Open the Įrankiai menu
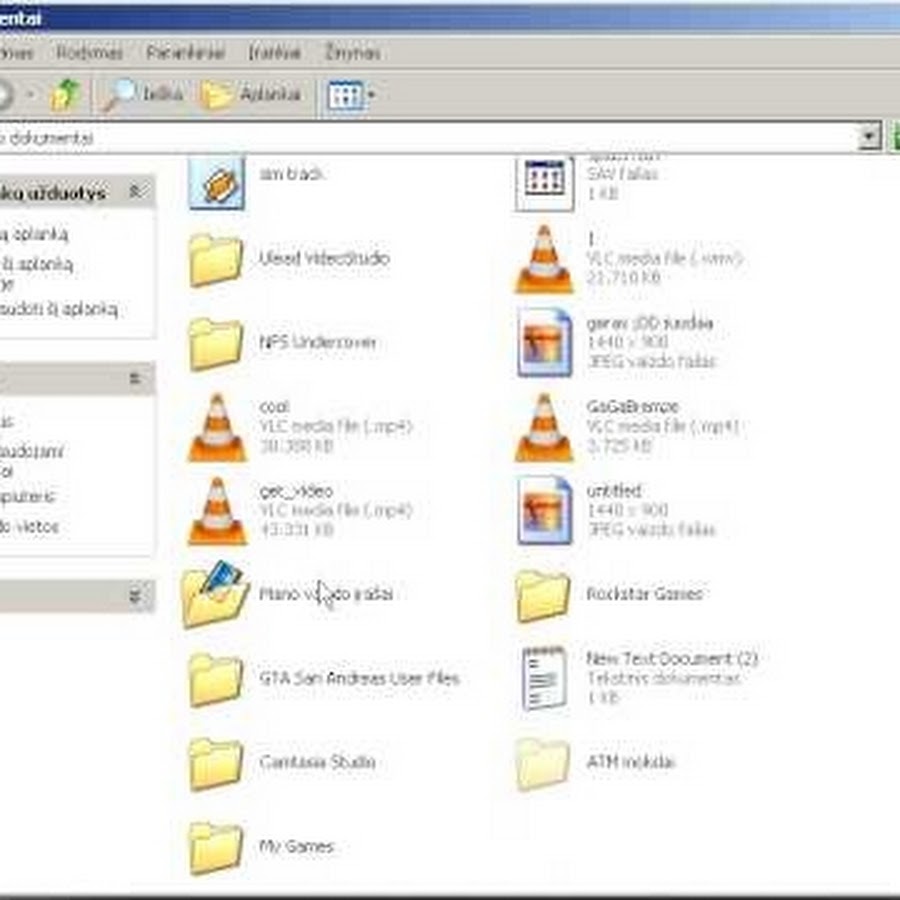Image resolution: width=900 pixels, height=900 pixels. pyautogui.click(x=274, y=52)
